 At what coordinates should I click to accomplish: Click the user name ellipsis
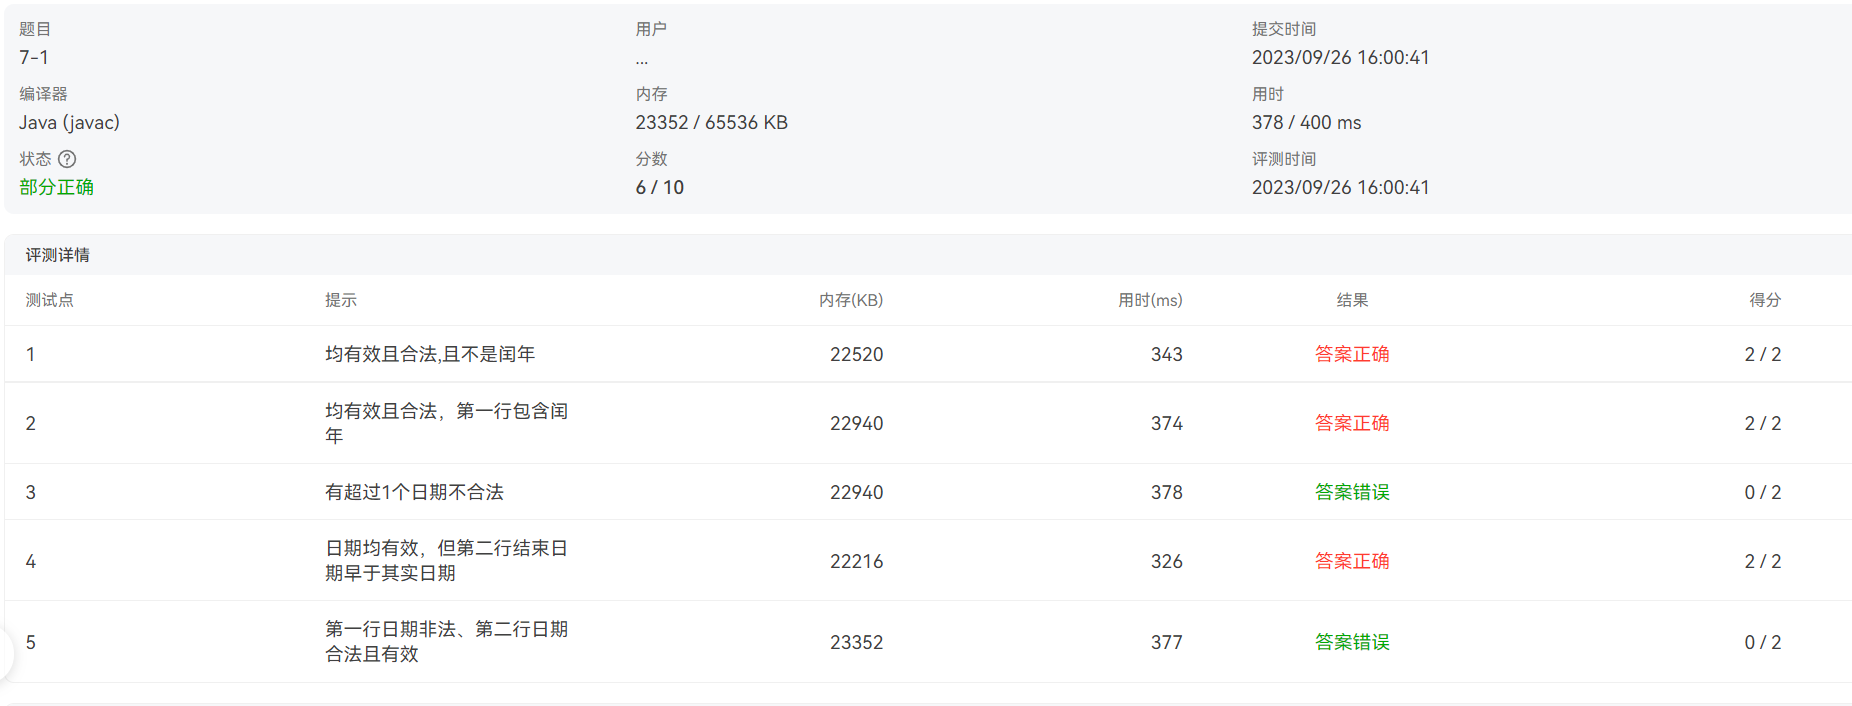tap(641, 59)
